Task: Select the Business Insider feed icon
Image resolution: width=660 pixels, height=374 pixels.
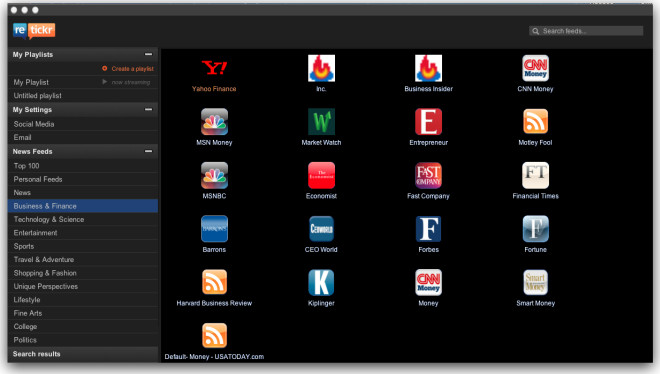Action: 428,68
